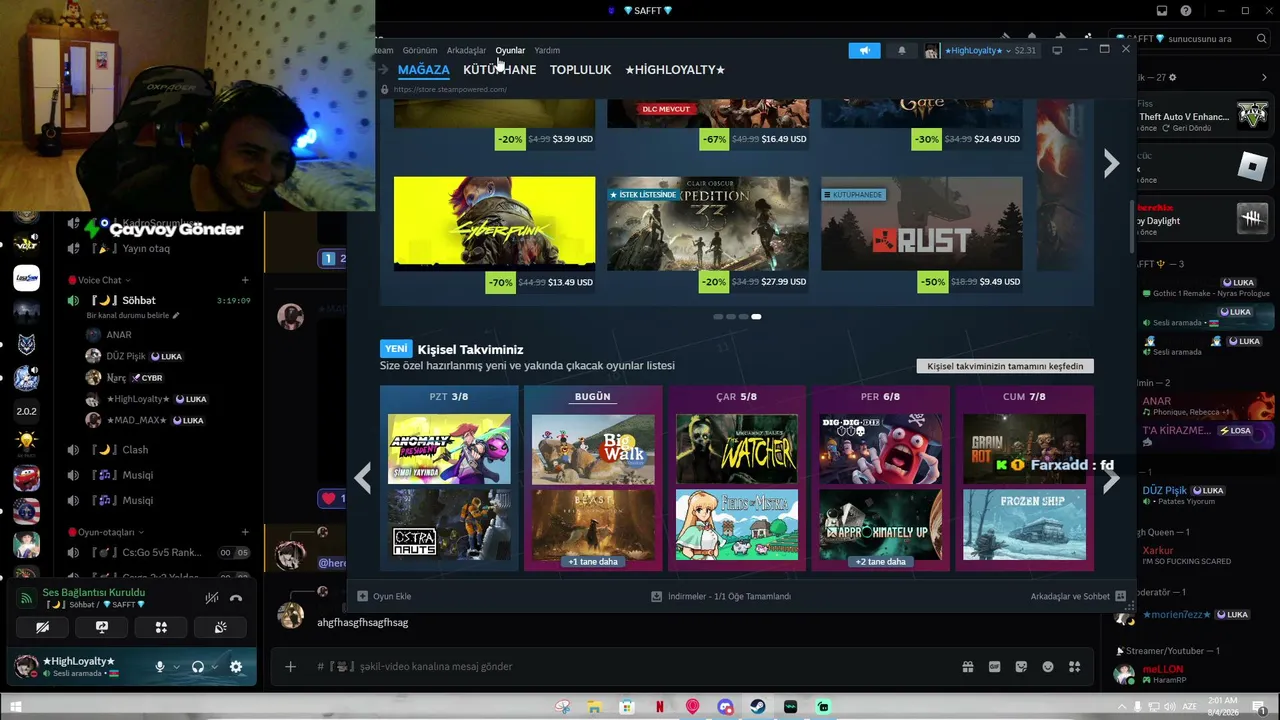Open The Watcher game in the calendar
Image resolution: width=1280 pixels, height=720 pixels.
coord(737,449)
